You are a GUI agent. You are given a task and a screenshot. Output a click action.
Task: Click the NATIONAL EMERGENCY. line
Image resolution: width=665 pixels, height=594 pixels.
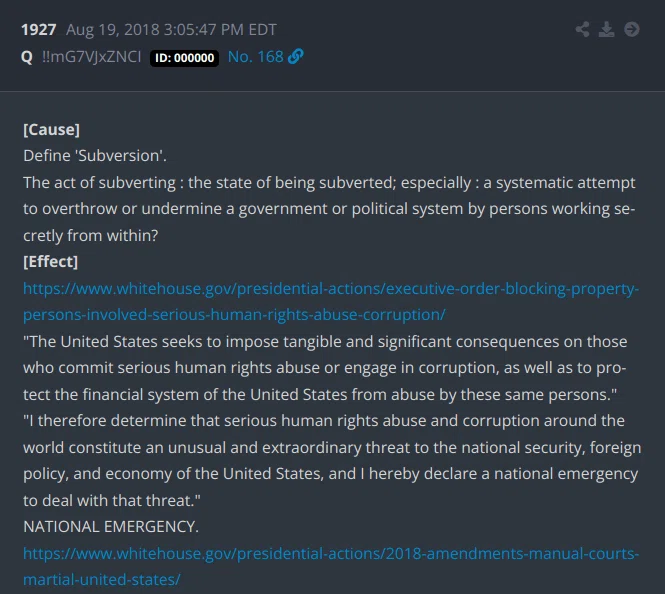point(111,527)
